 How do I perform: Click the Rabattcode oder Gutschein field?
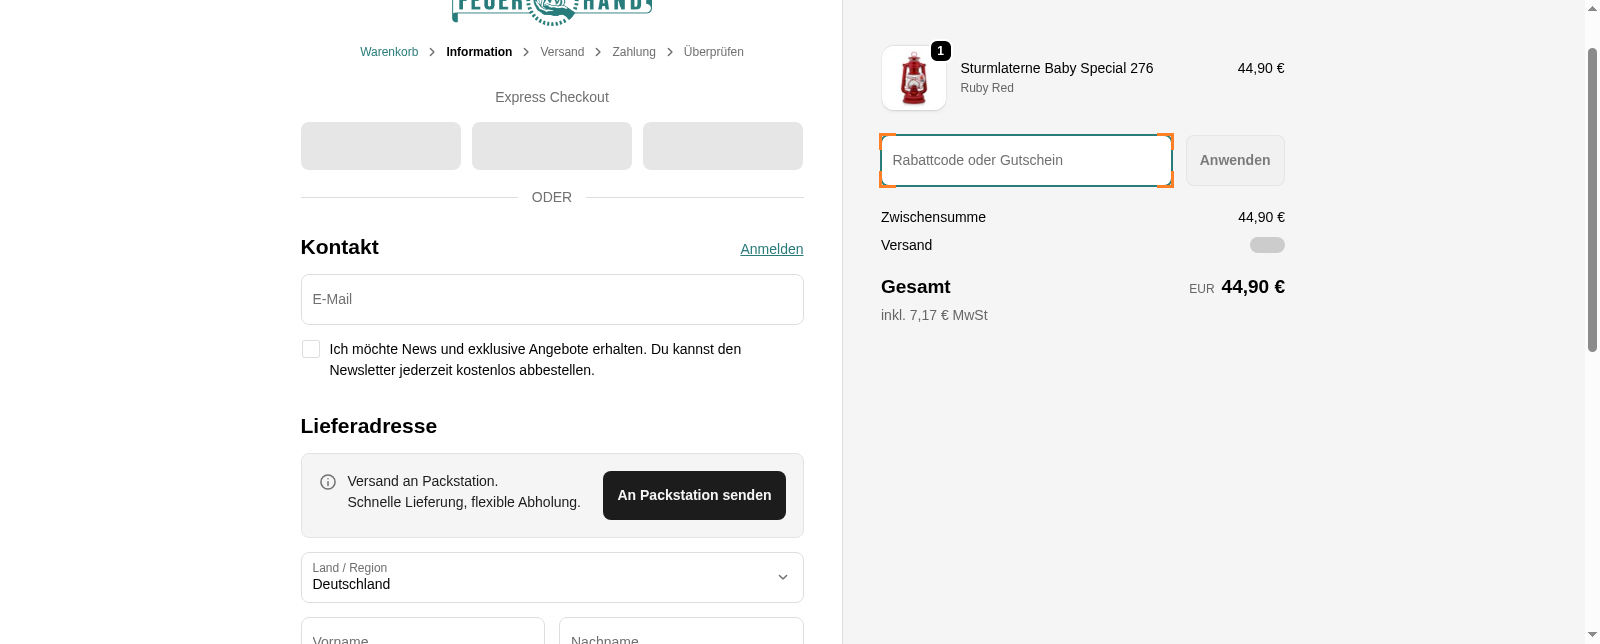click(1026, 160)
